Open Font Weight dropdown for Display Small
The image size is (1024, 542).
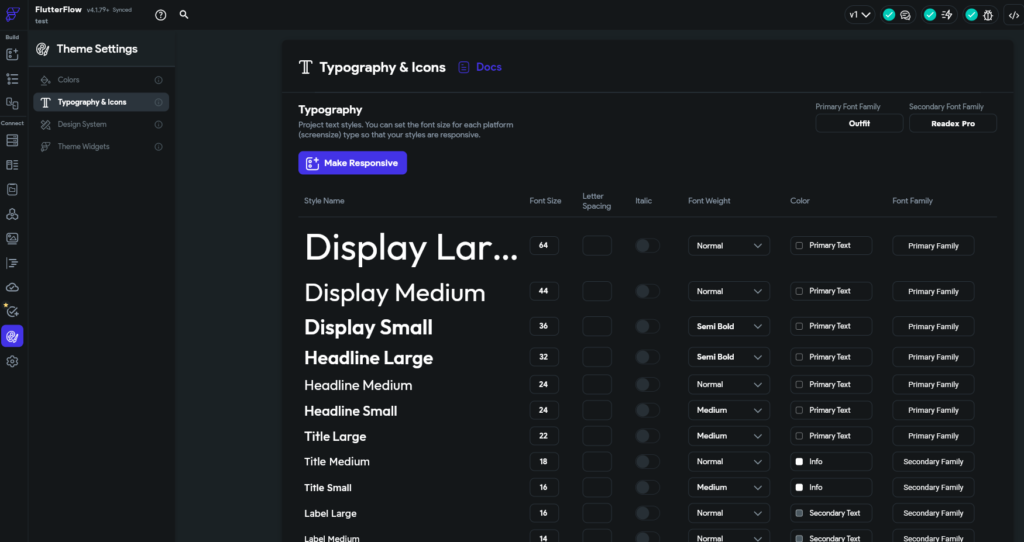click(729, 327)
